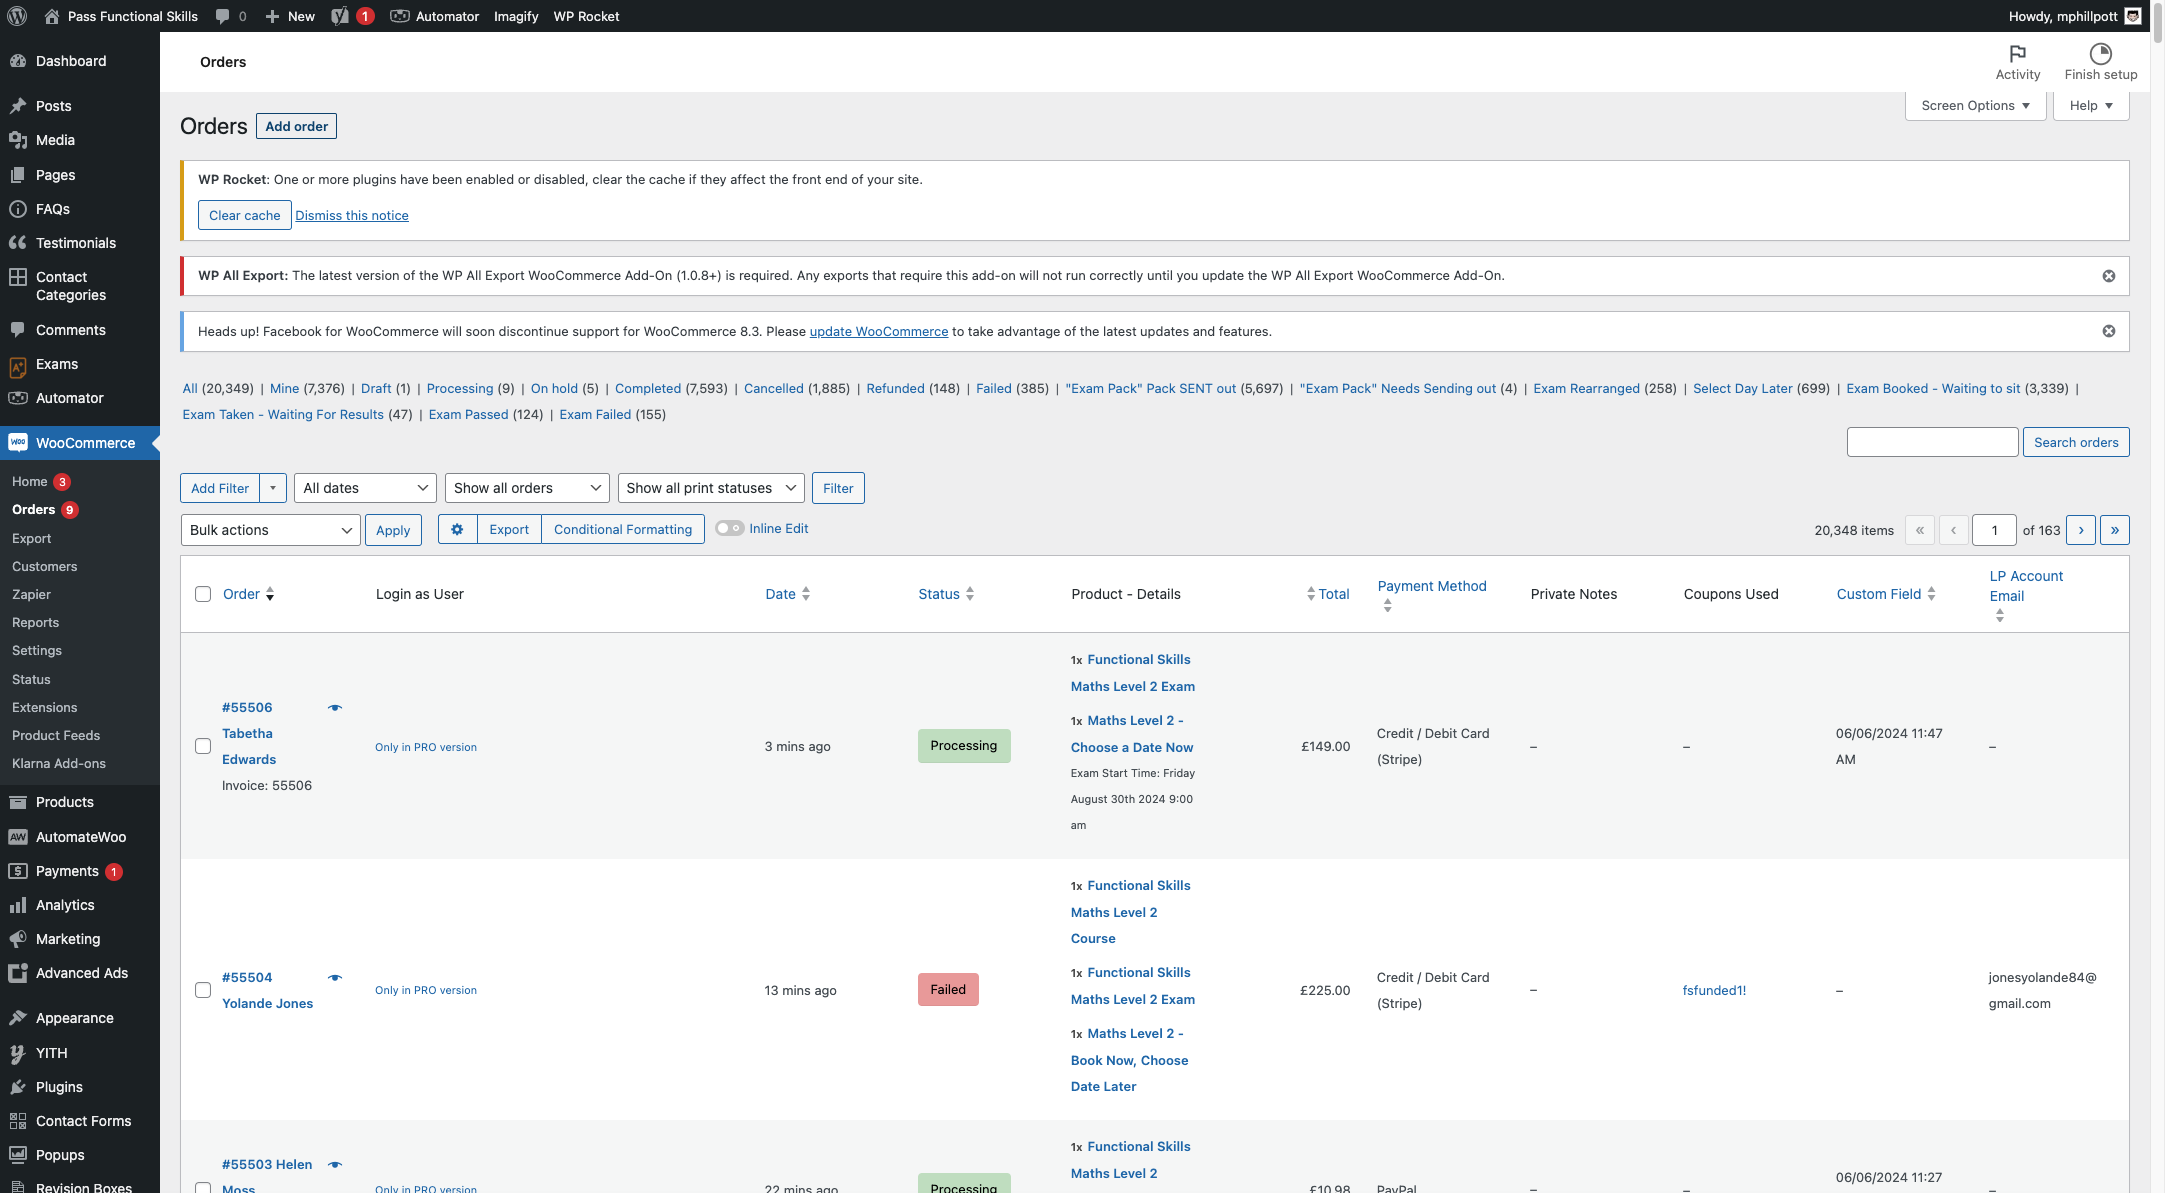
Task: Click the current page number field
Action: pos(1994,530)
